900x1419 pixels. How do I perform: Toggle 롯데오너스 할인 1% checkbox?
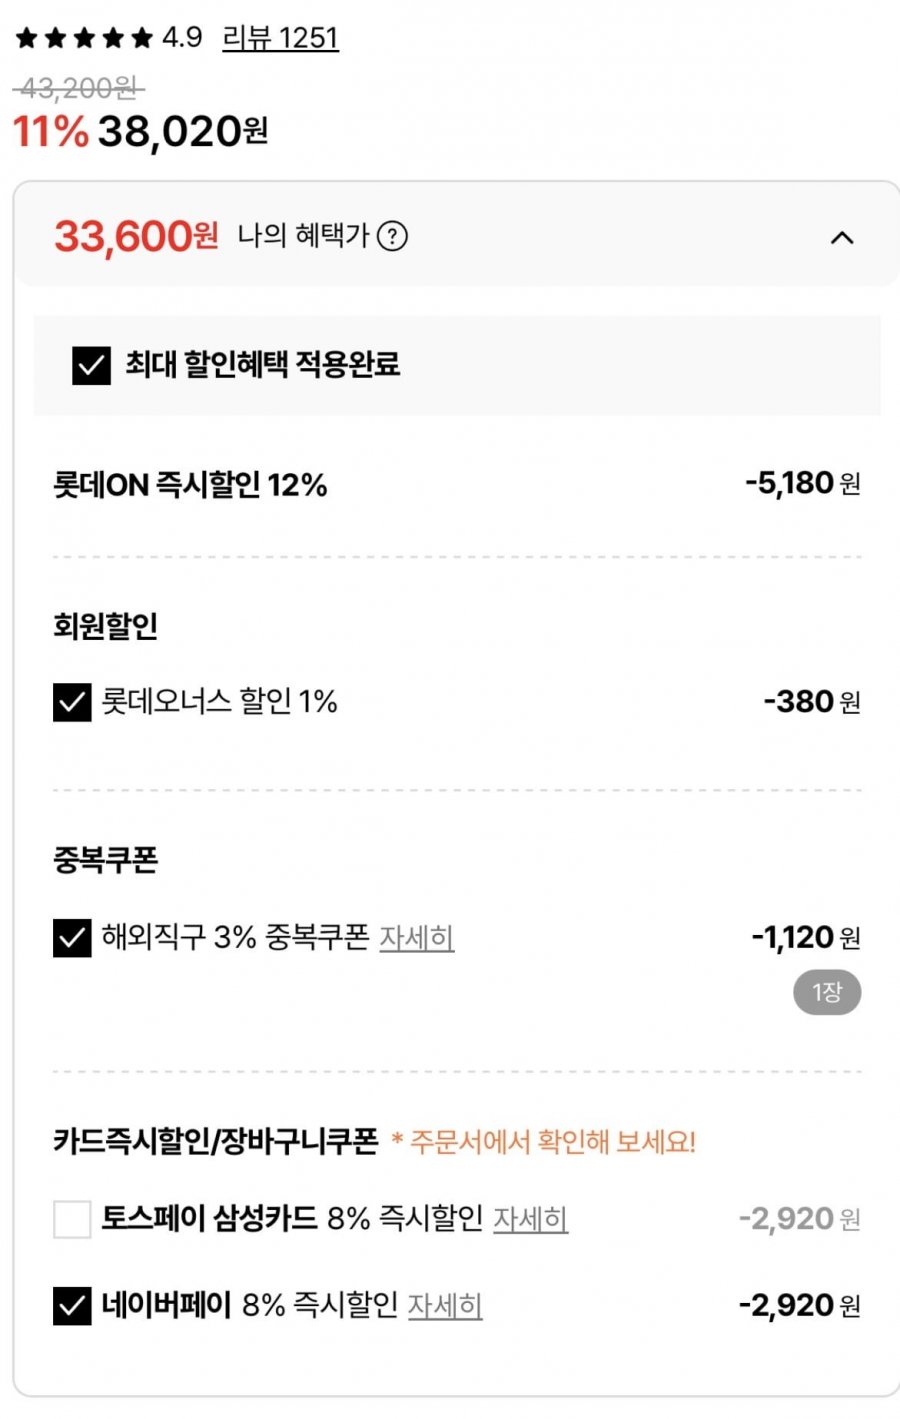[72, 703]
